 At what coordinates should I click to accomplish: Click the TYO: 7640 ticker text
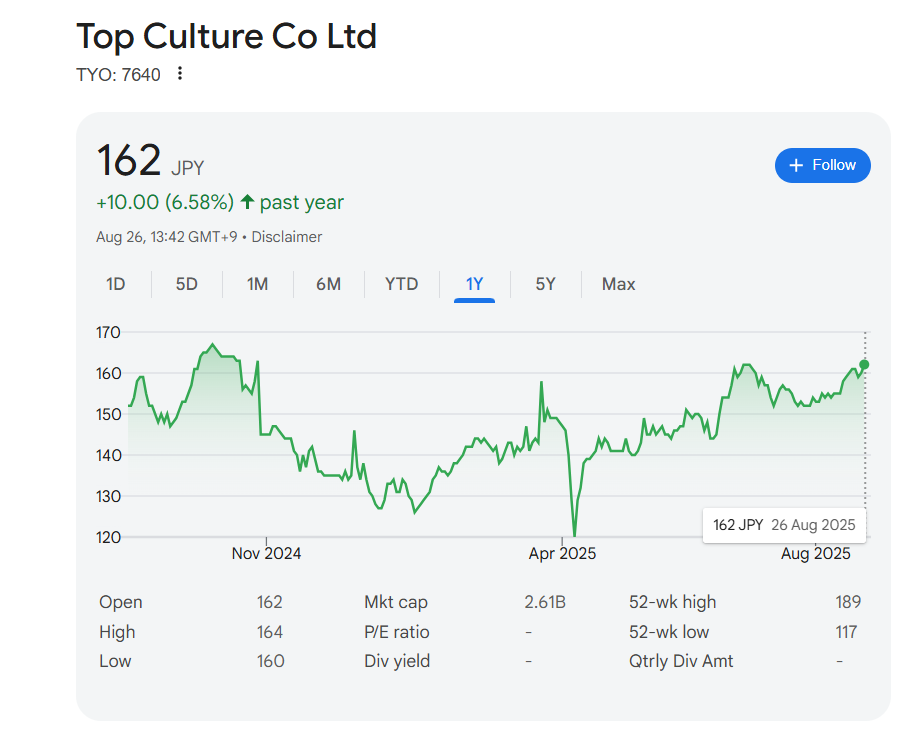[x=118, y=74]
